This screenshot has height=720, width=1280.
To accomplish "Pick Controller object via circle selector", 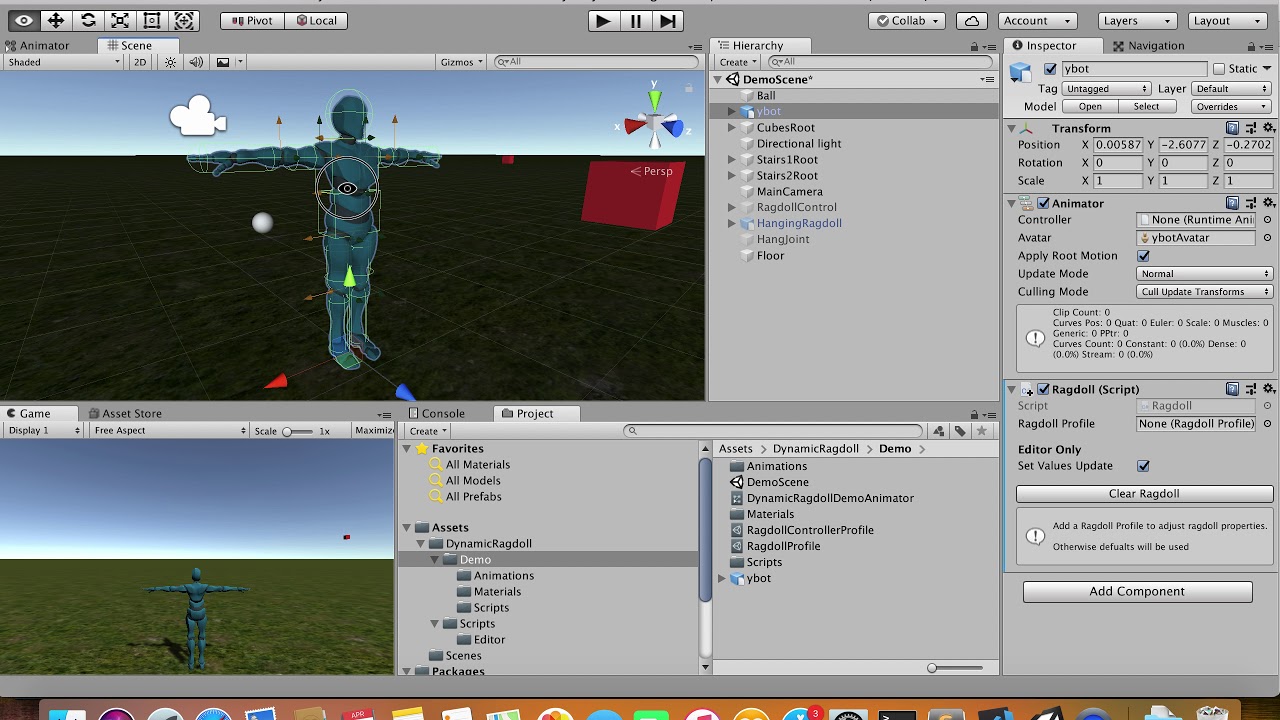I will click(1268, 220).
